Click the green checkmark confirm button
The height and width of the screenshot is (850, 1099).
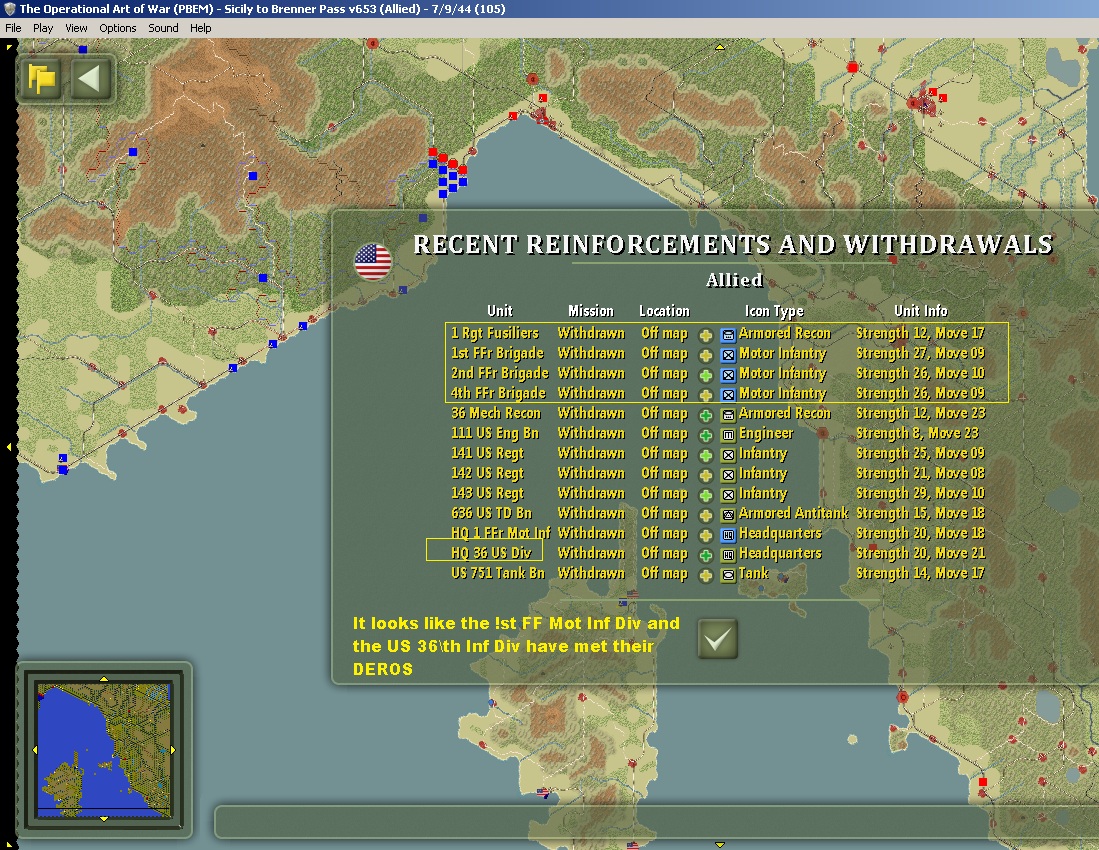pyautogui.click(x=718, y=638)
